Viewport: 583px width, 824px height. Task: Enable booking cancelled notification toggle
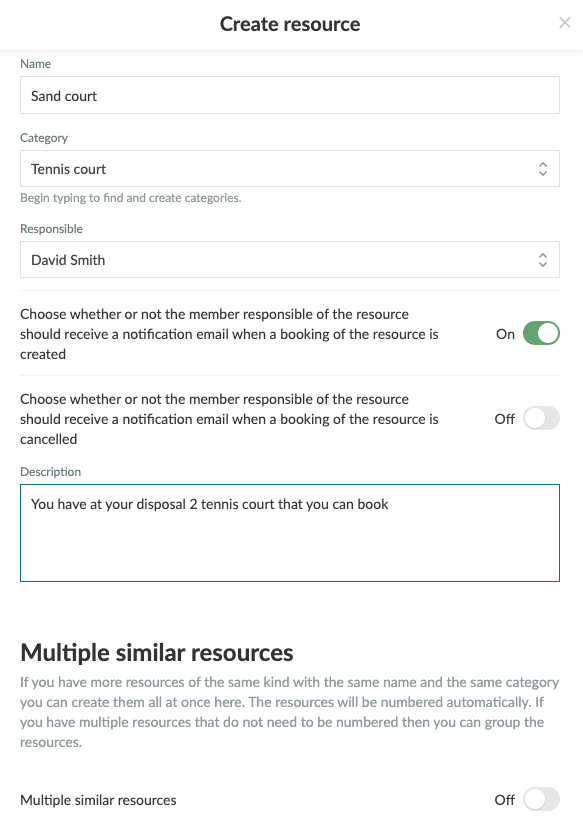click(541, 419)
